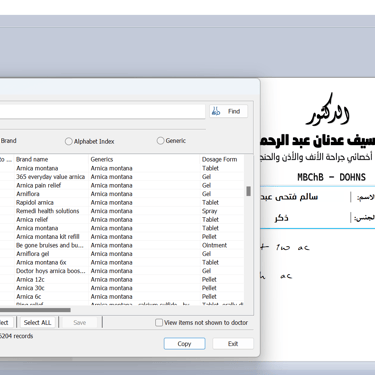Click the horizontal scrollbar thumb of the list
This screenshot has width=375, height=375.
pos(35,310)
